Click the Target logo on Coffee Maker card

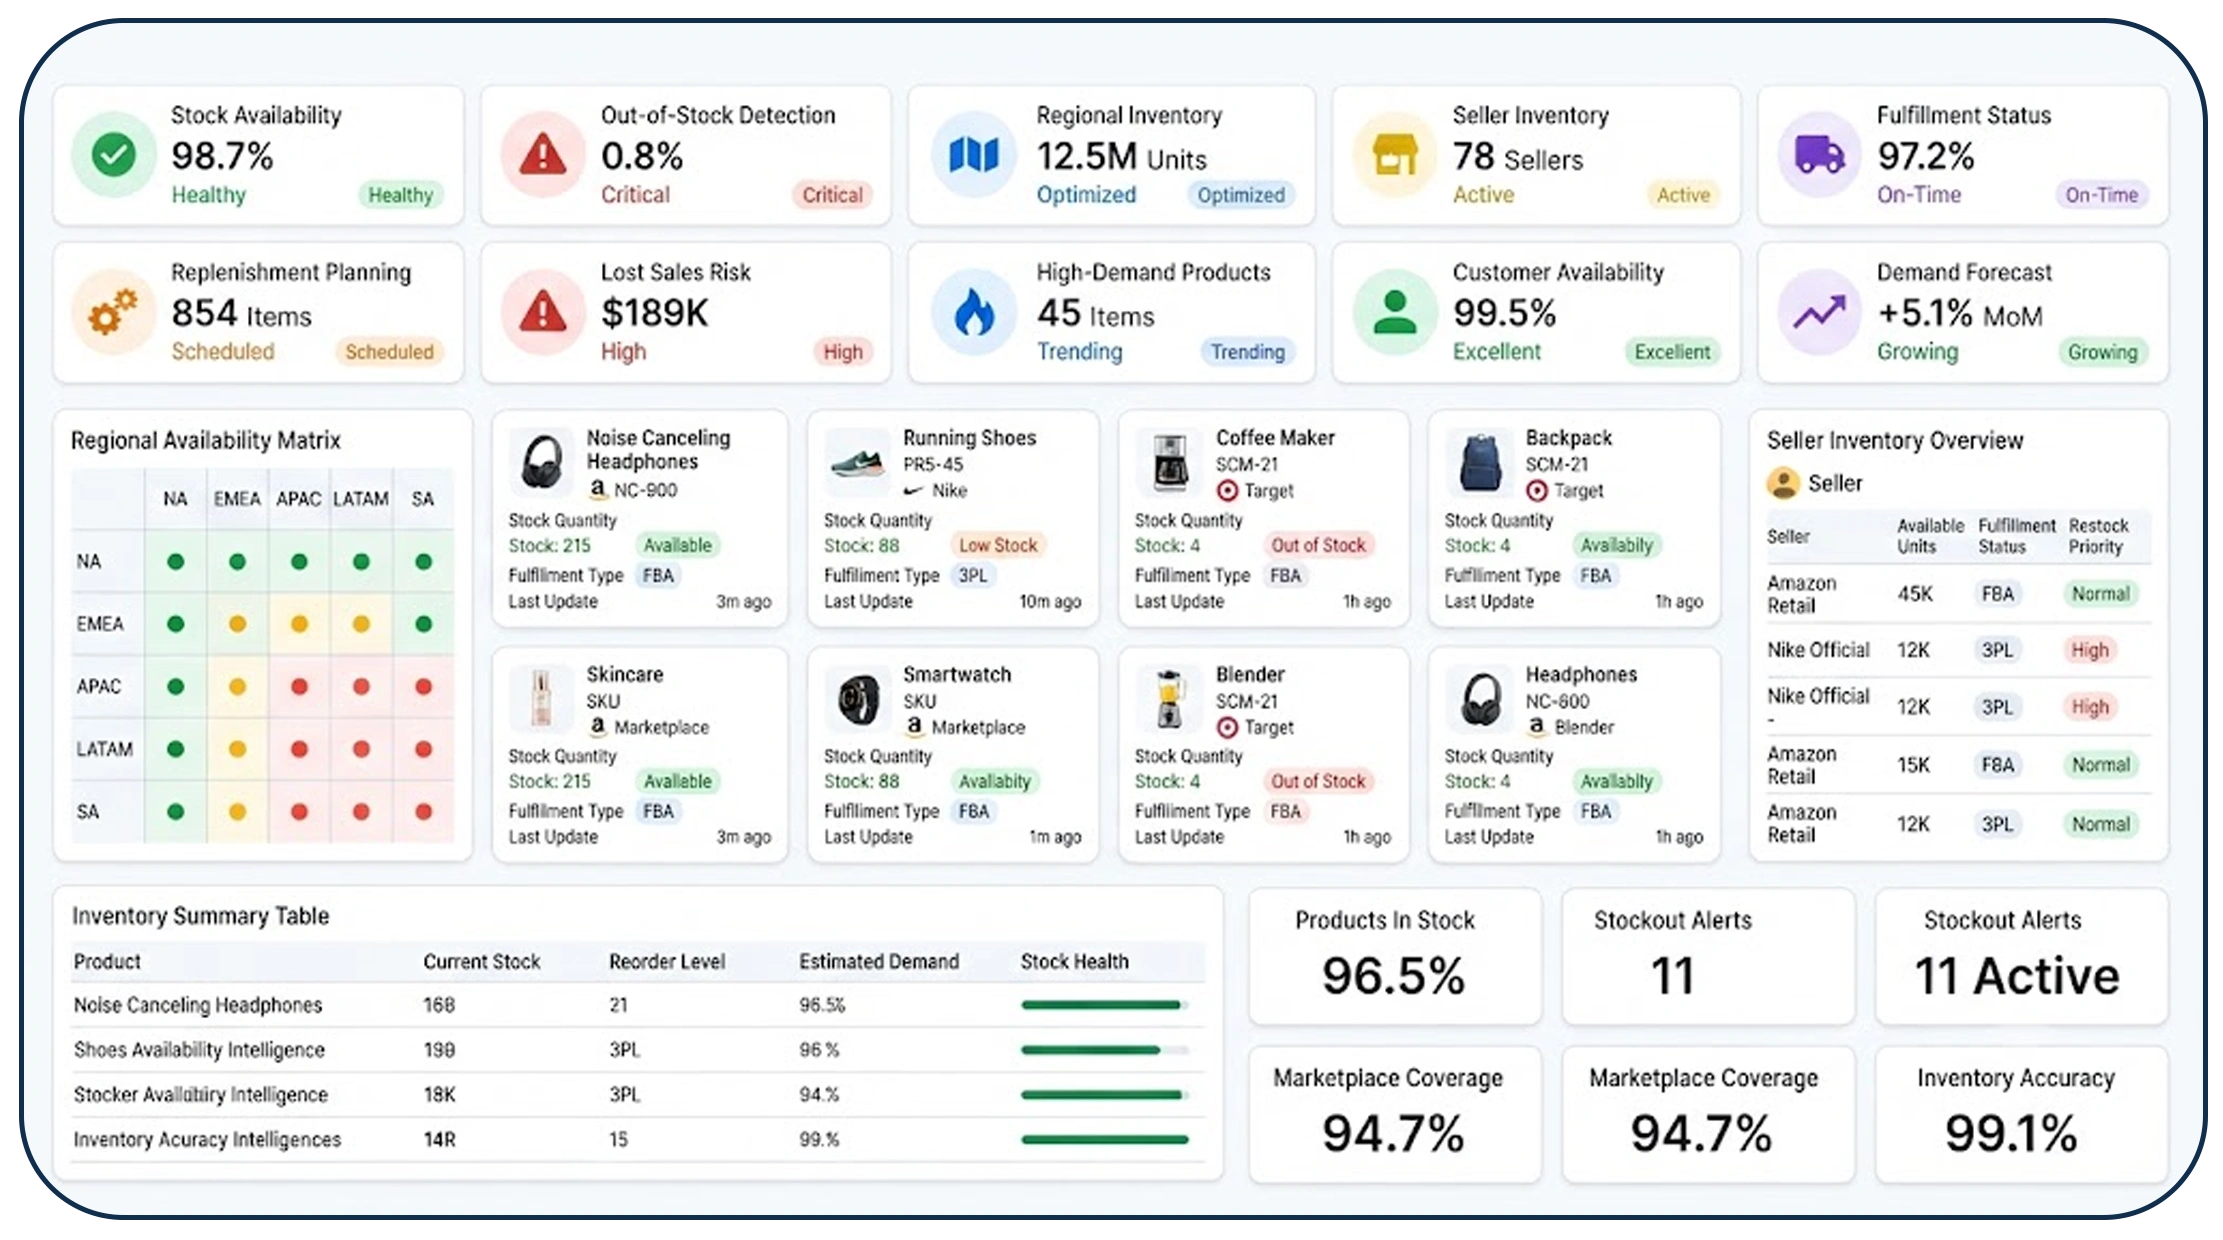coord(1227,490)
